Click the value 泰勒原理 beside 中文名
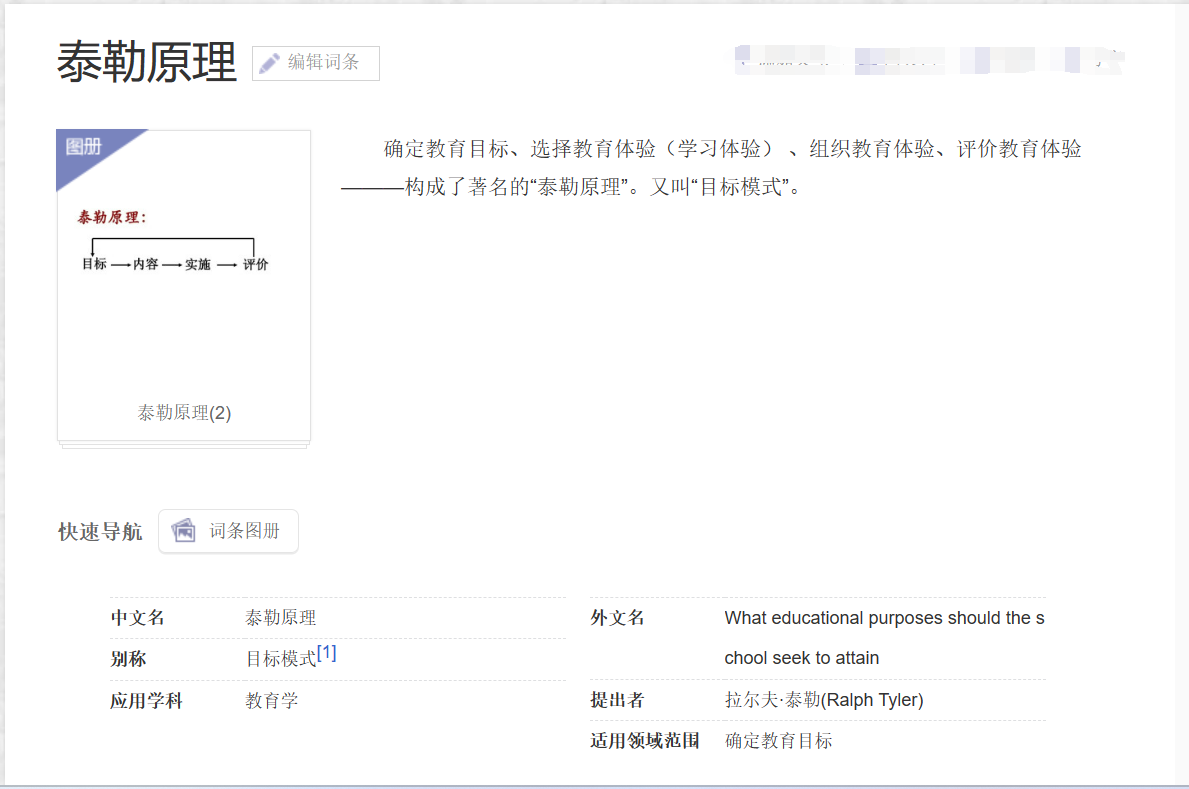The image size is (1189, 789). coord(281,618)
